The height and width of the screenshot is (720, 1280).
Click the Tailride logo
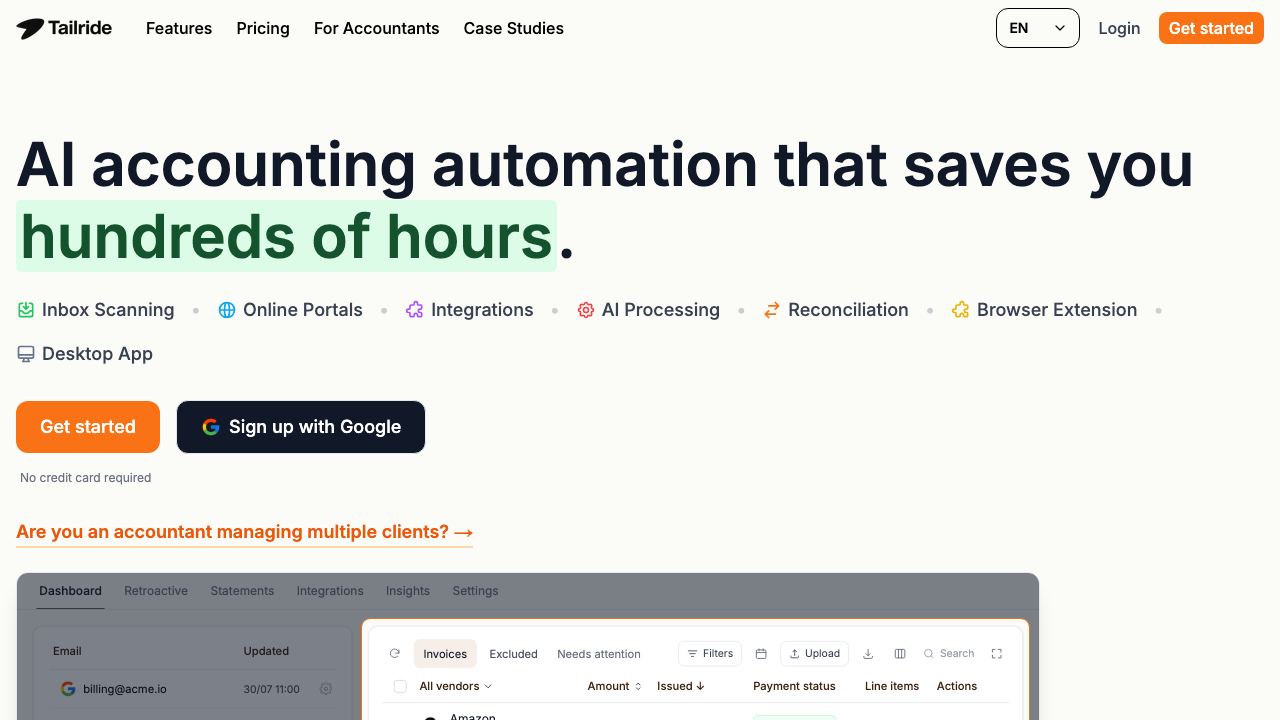(64, 28)
